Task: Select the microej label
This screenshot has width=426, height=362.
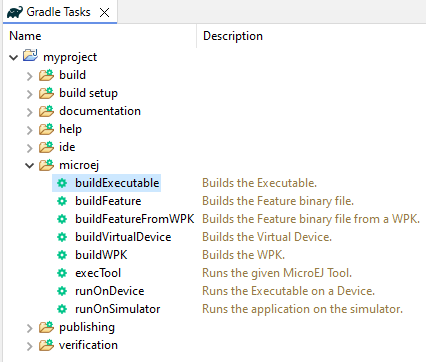Action: tap(79, 165)
